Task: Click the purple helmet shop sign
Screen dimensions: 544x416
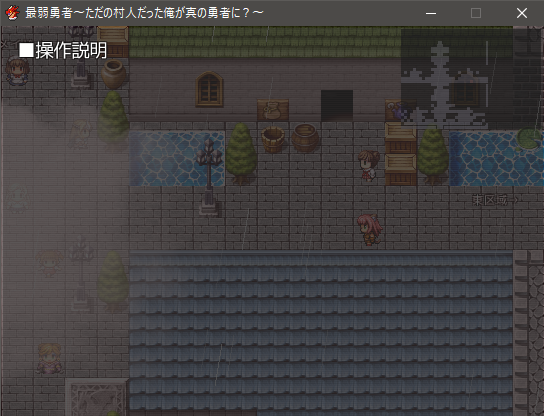Action: pos(397,110)
